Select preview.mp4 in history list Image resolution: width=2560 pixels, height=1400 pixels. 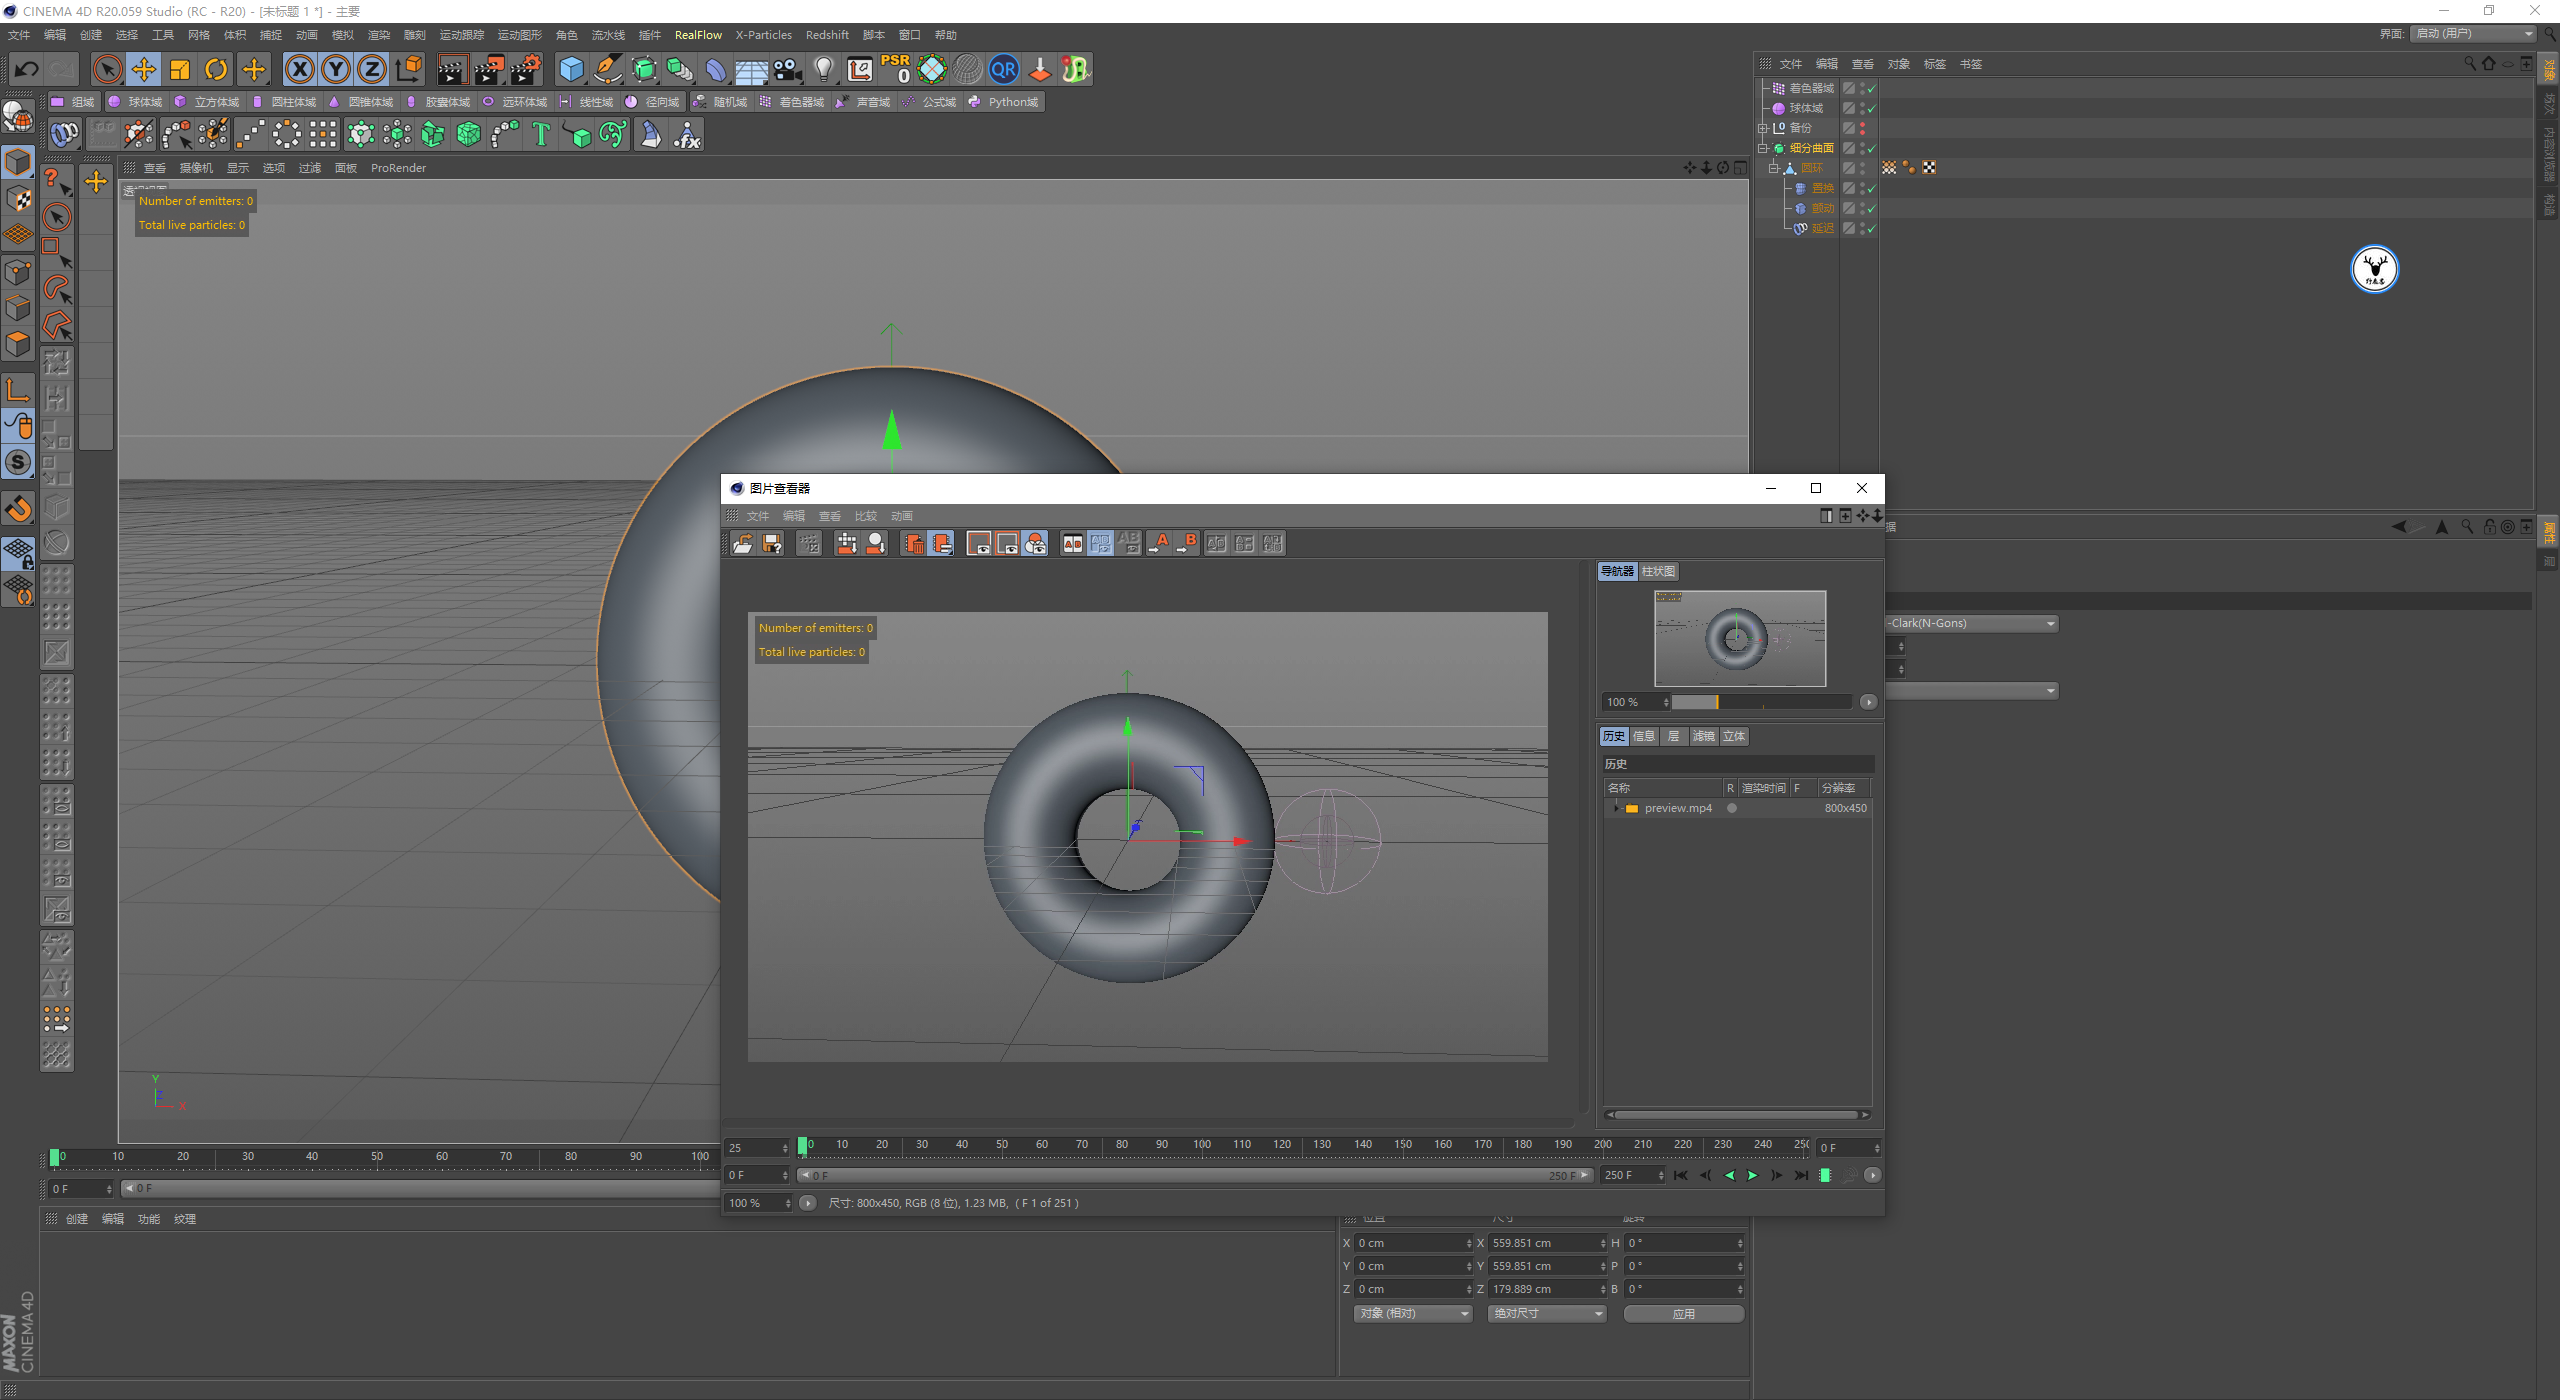coord(1677,808)
